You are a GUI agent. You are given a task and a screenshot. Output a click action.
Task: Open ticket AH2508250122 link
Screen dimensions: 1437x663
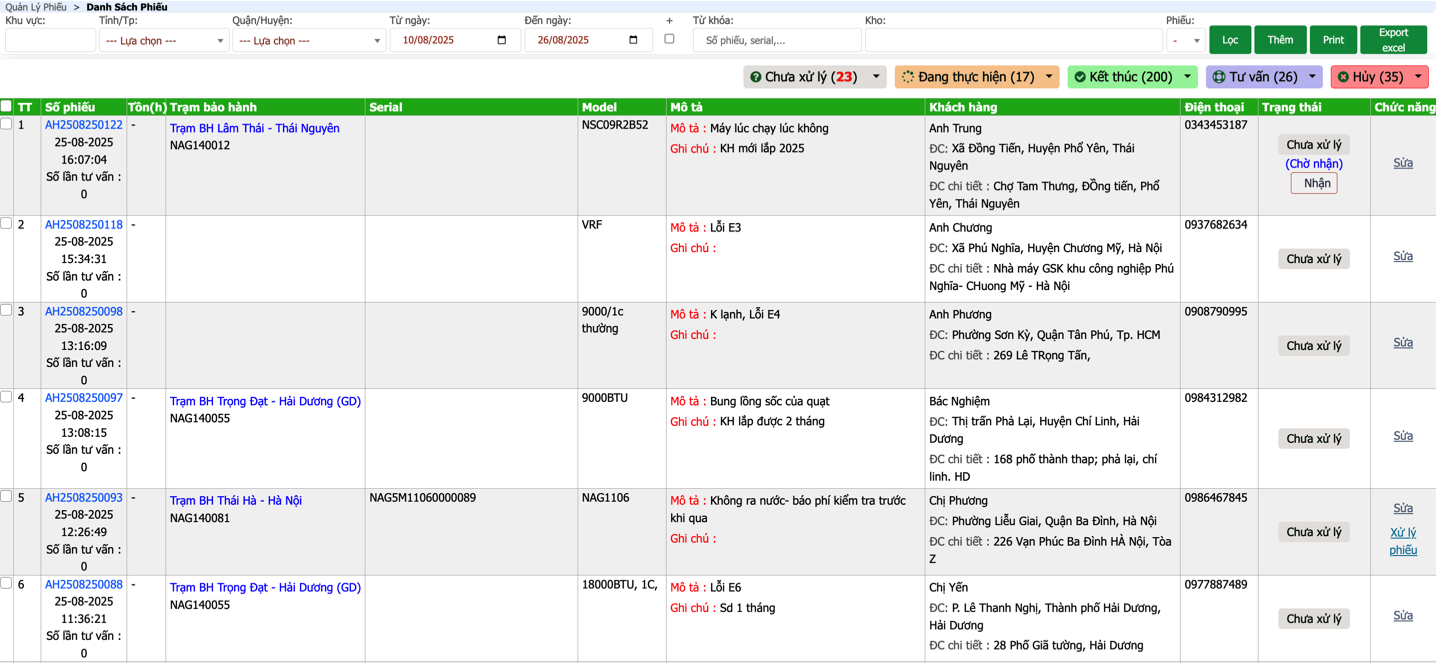[84, 125]
